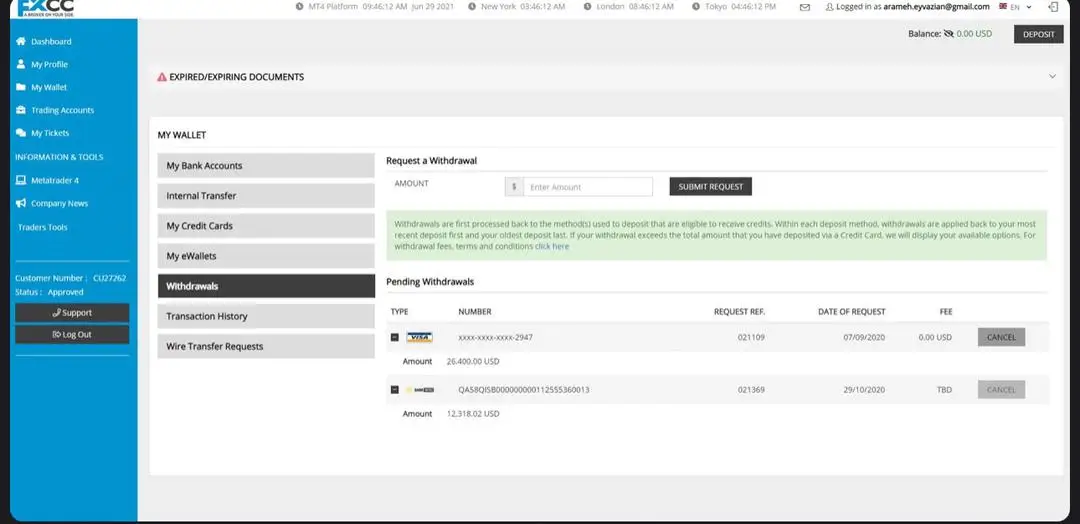Open the Internal Transfer tab
The image size is (1080, 524).
coord(266,196)
